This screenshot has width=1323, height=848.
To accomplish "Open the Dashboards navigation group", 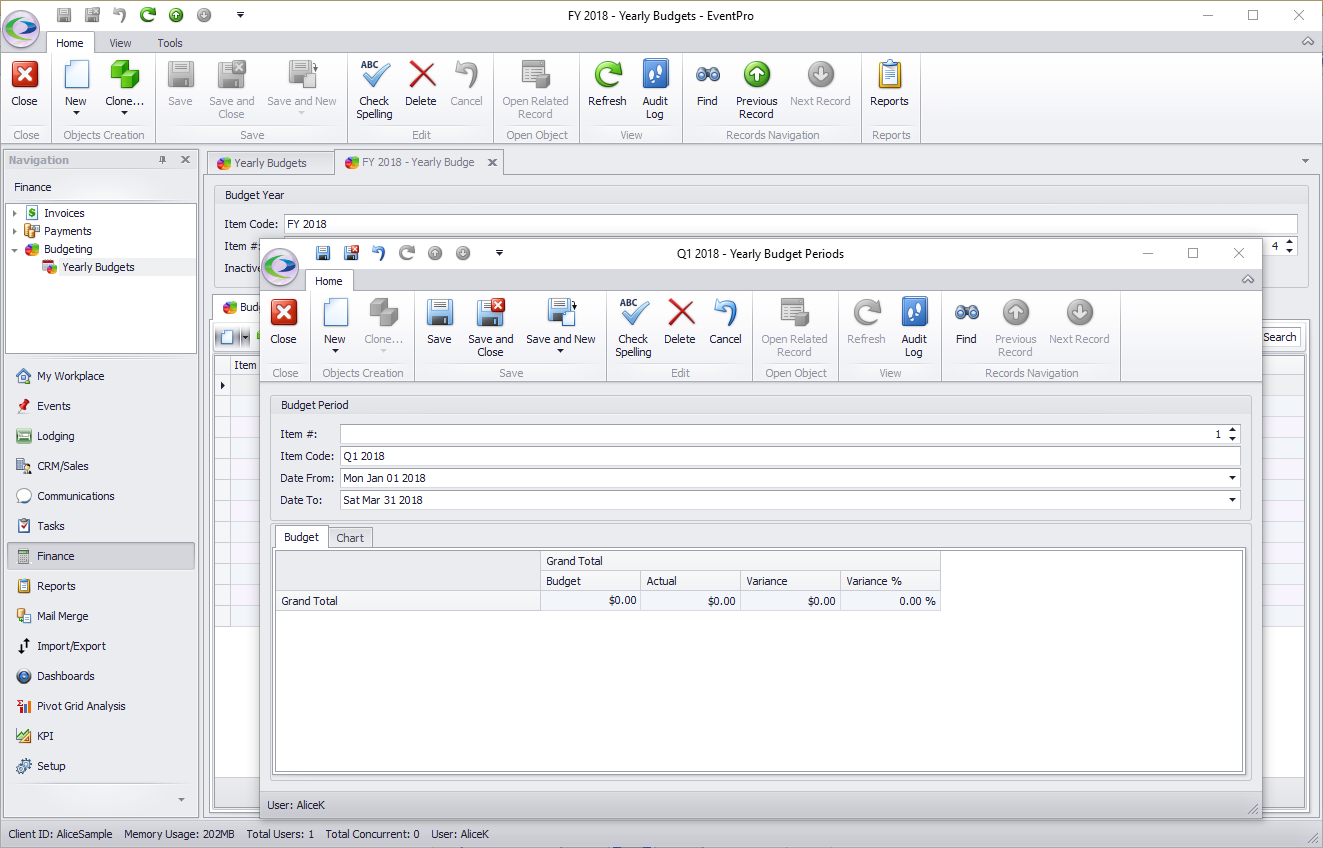I will pos(101,676).
